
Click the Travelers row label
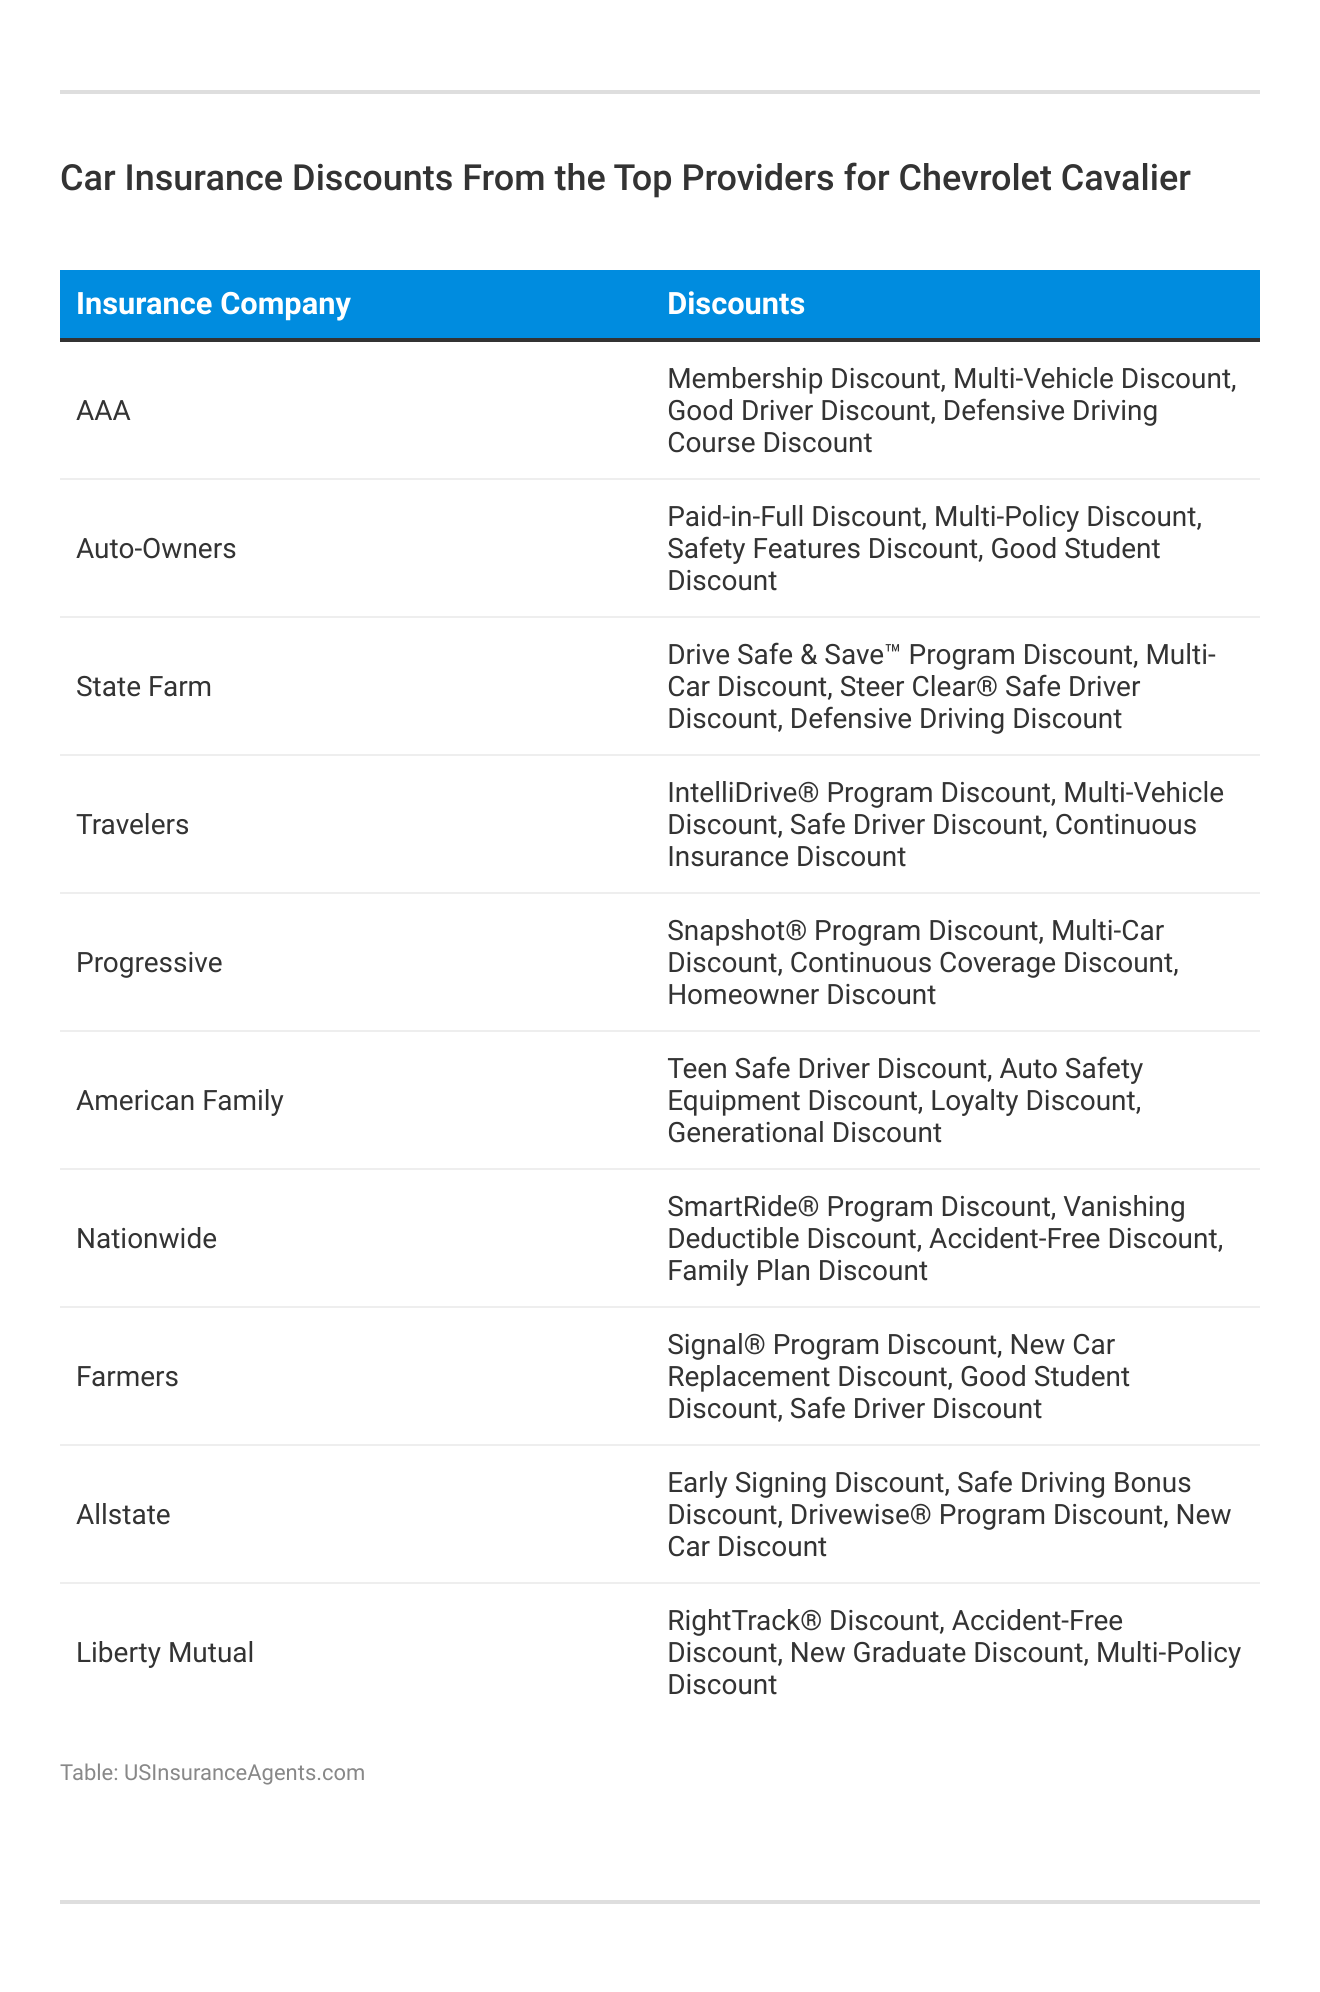click(x=133, y=825)
